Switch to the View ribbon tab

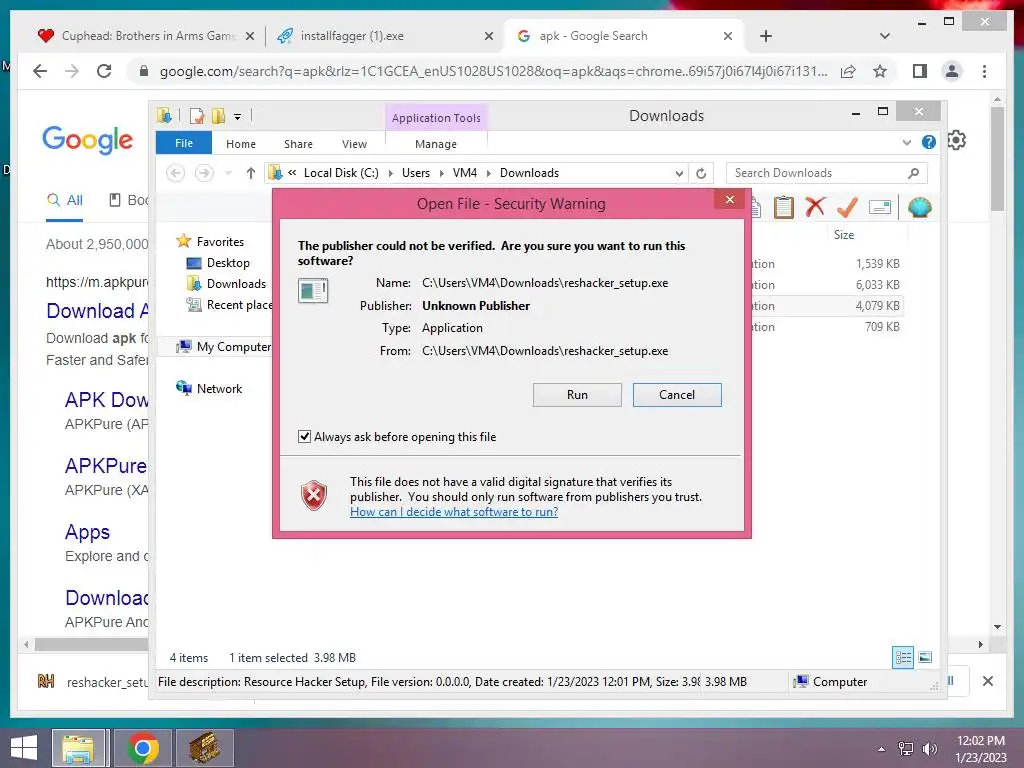click(354, 144)
